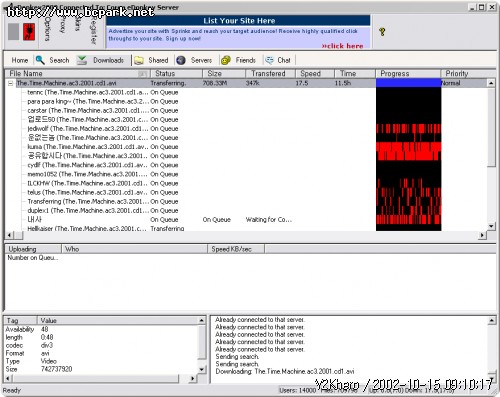Click the Value column header

[x=118, y=321]
